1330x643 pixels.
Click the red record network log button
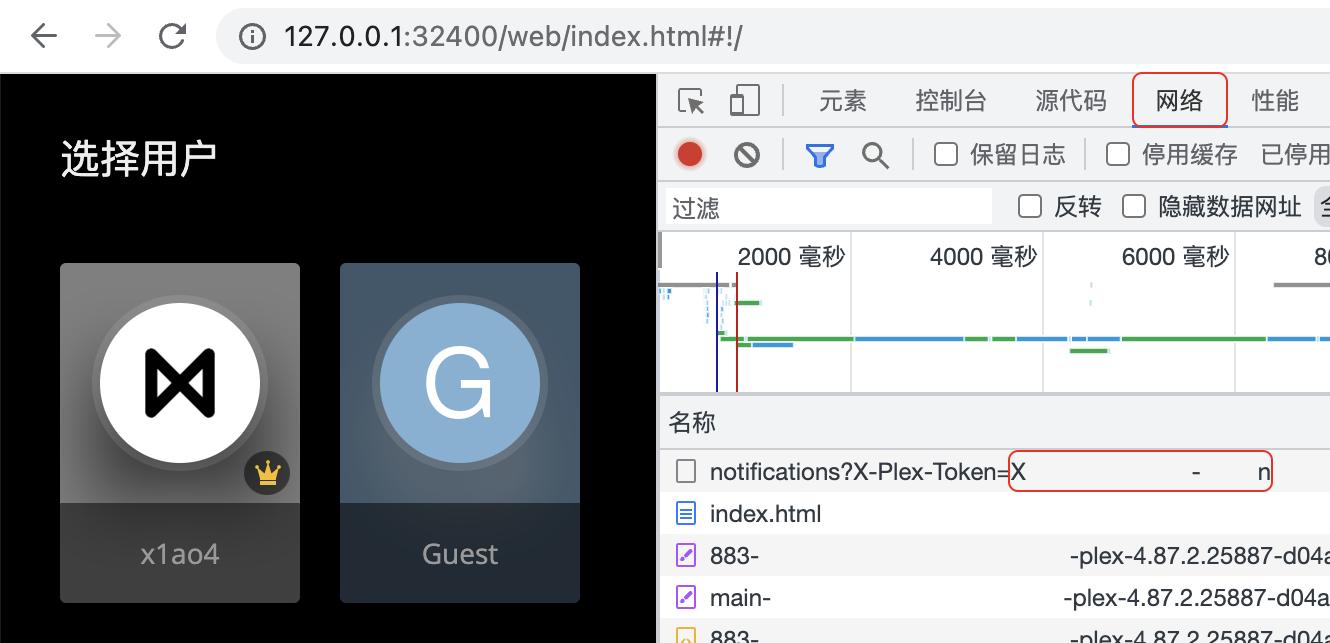click(688, 155)
